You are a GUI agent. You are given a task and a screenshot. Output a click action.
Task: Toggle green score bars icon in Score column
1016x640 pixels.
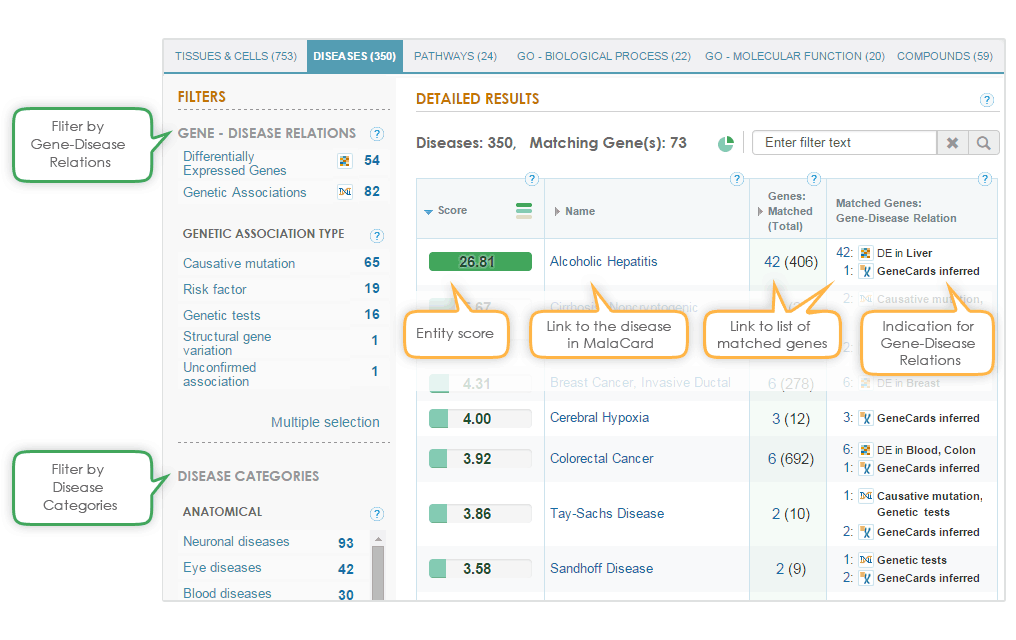523,210
